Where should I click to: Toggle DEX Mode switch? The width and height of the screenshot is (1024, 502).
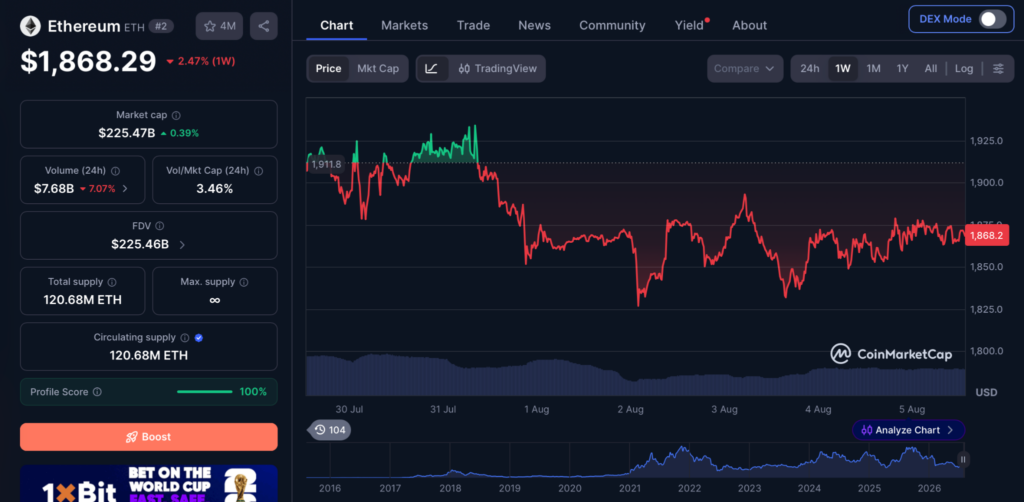coord(993,19)
